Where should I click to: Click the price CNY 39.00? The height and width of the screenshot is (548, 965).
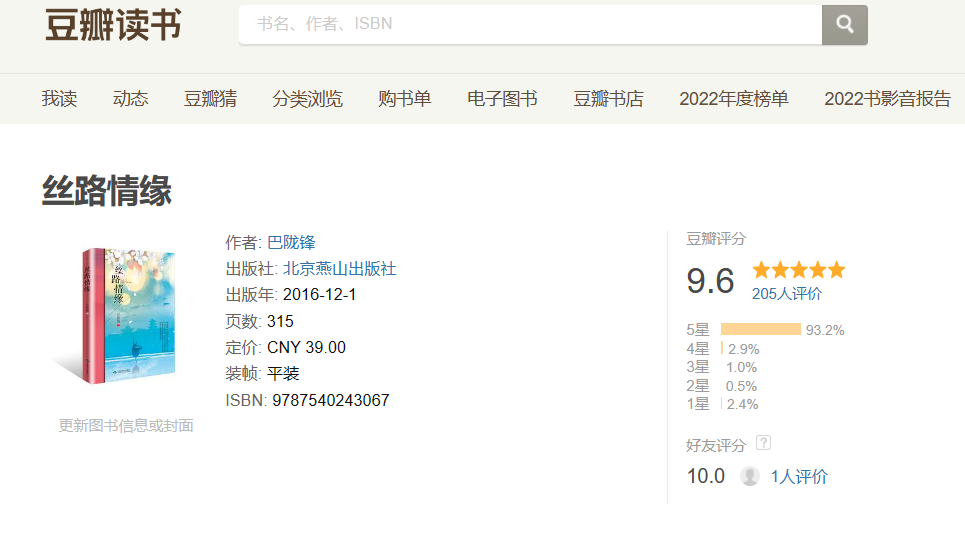point(306,347)
